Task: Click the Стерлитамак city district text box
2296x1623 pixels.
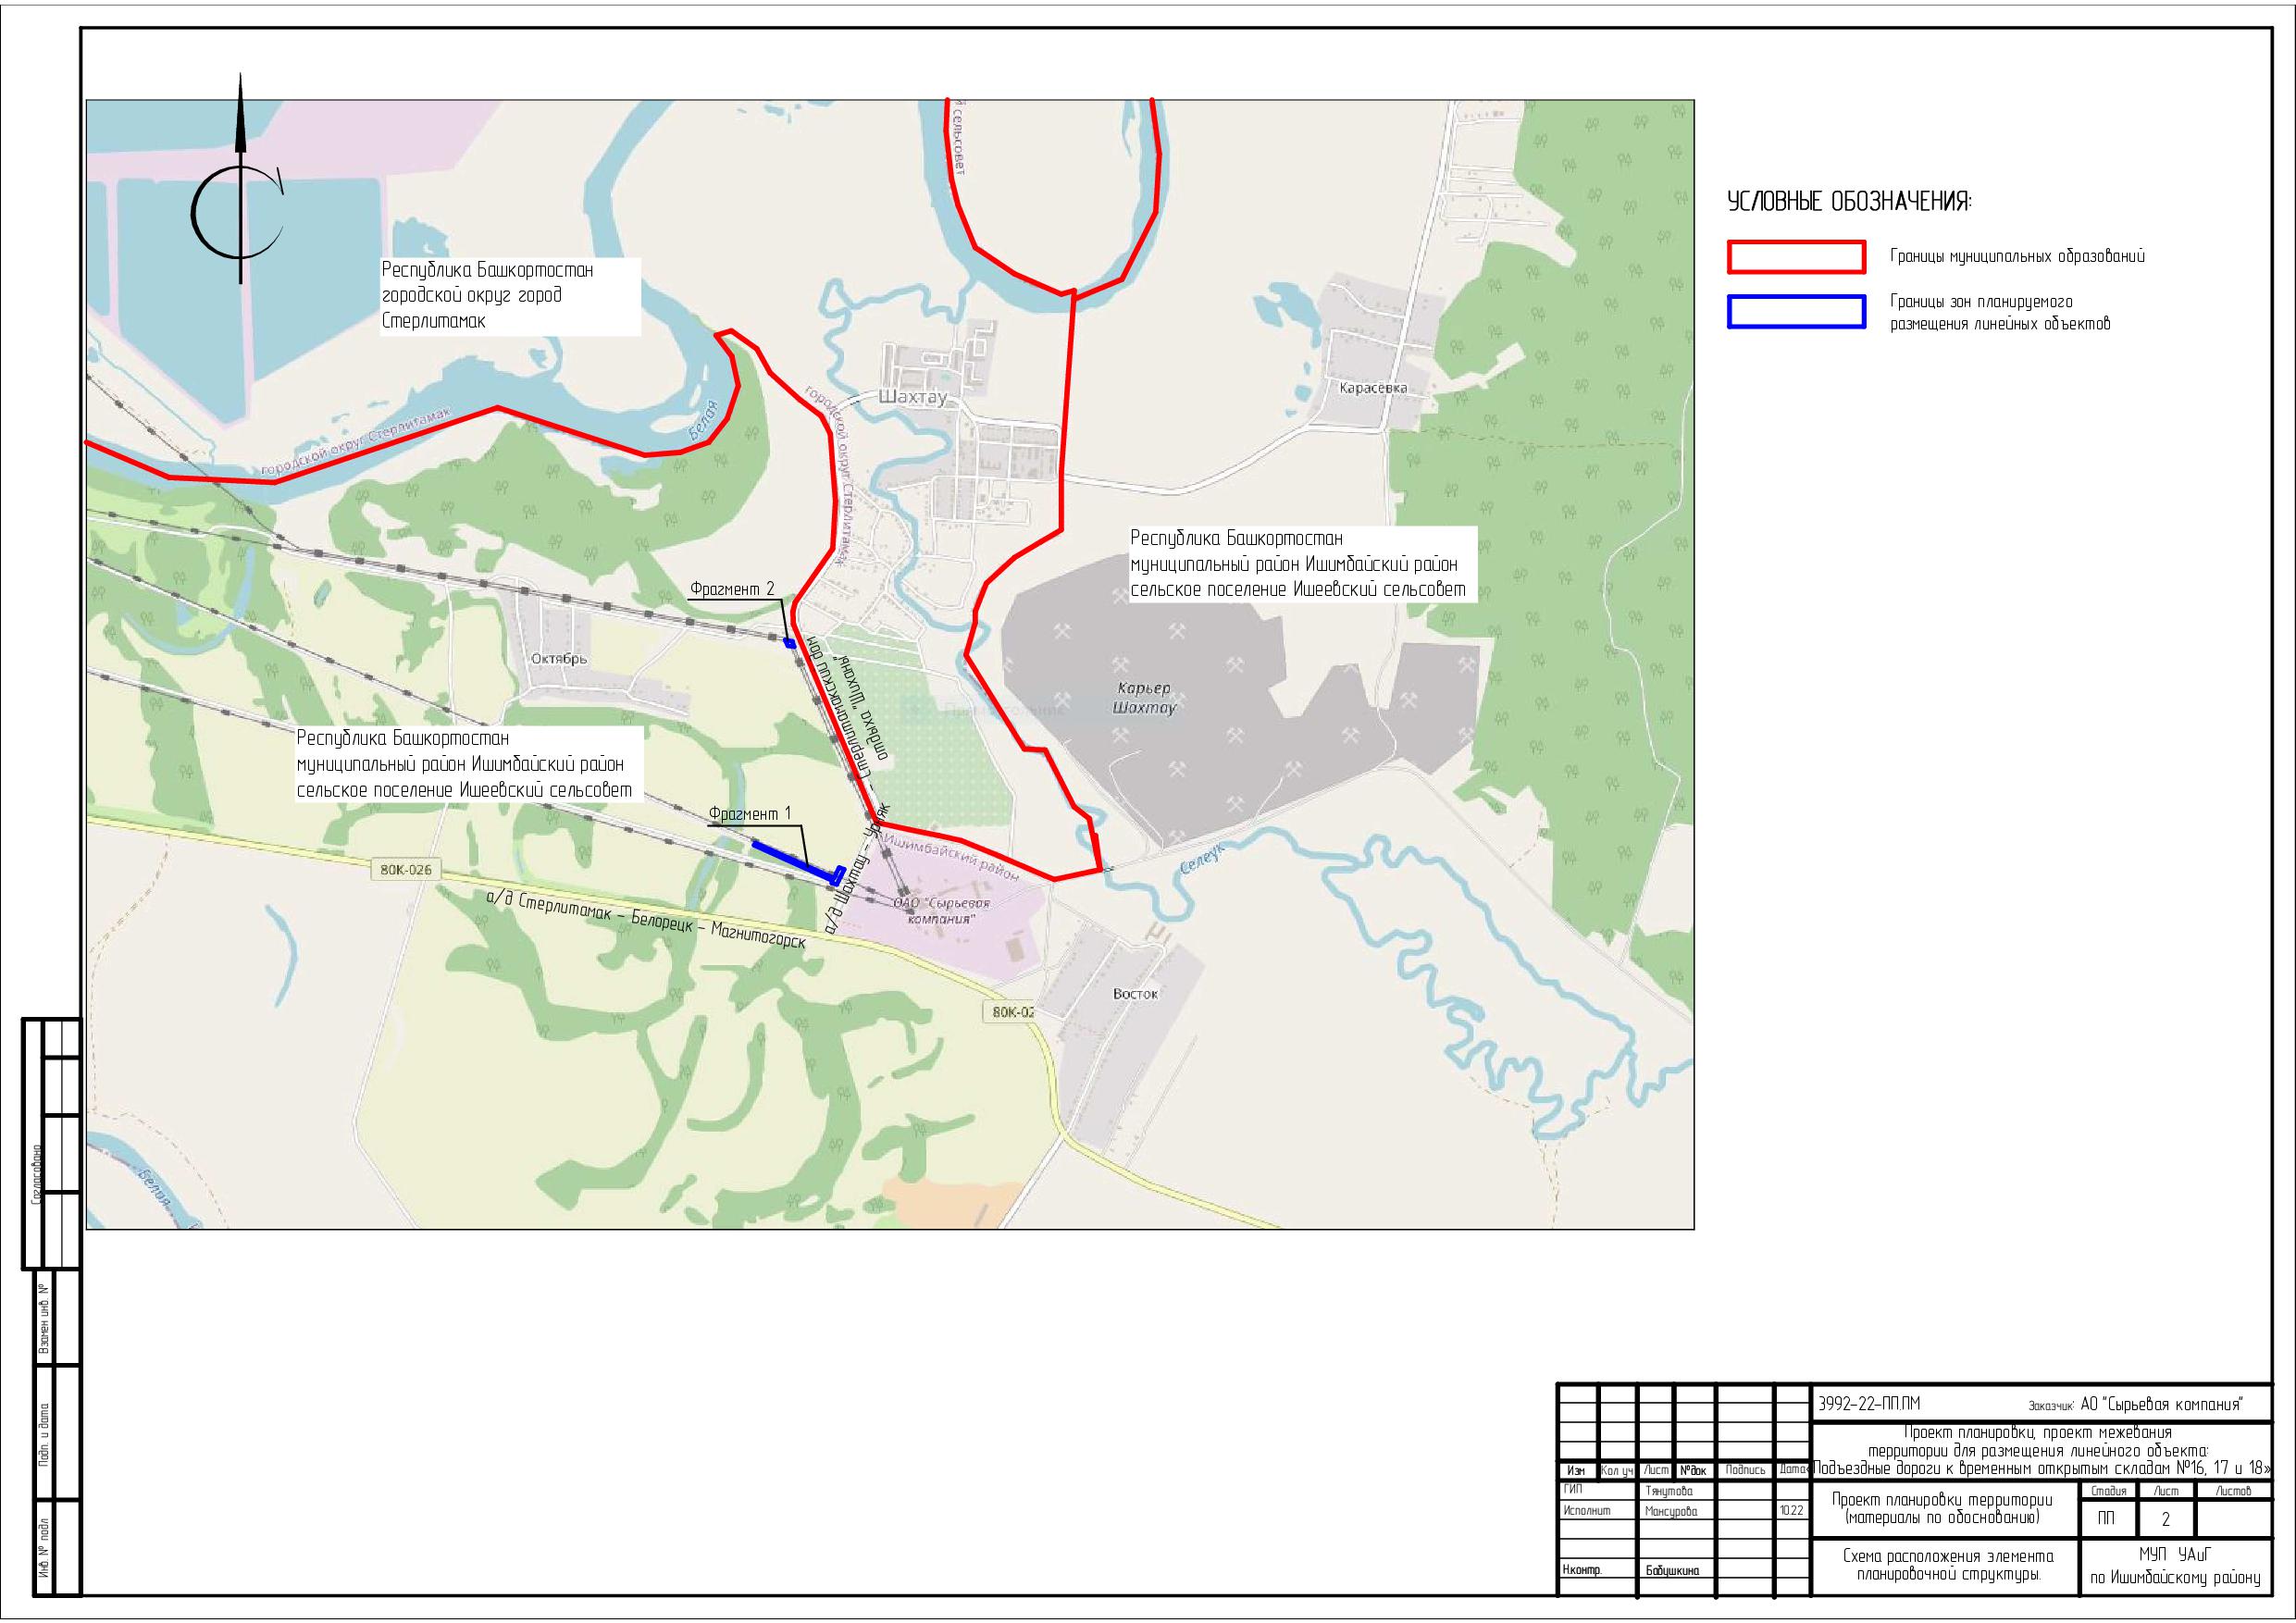Action: pyautogui.click(x=510, y=296)
